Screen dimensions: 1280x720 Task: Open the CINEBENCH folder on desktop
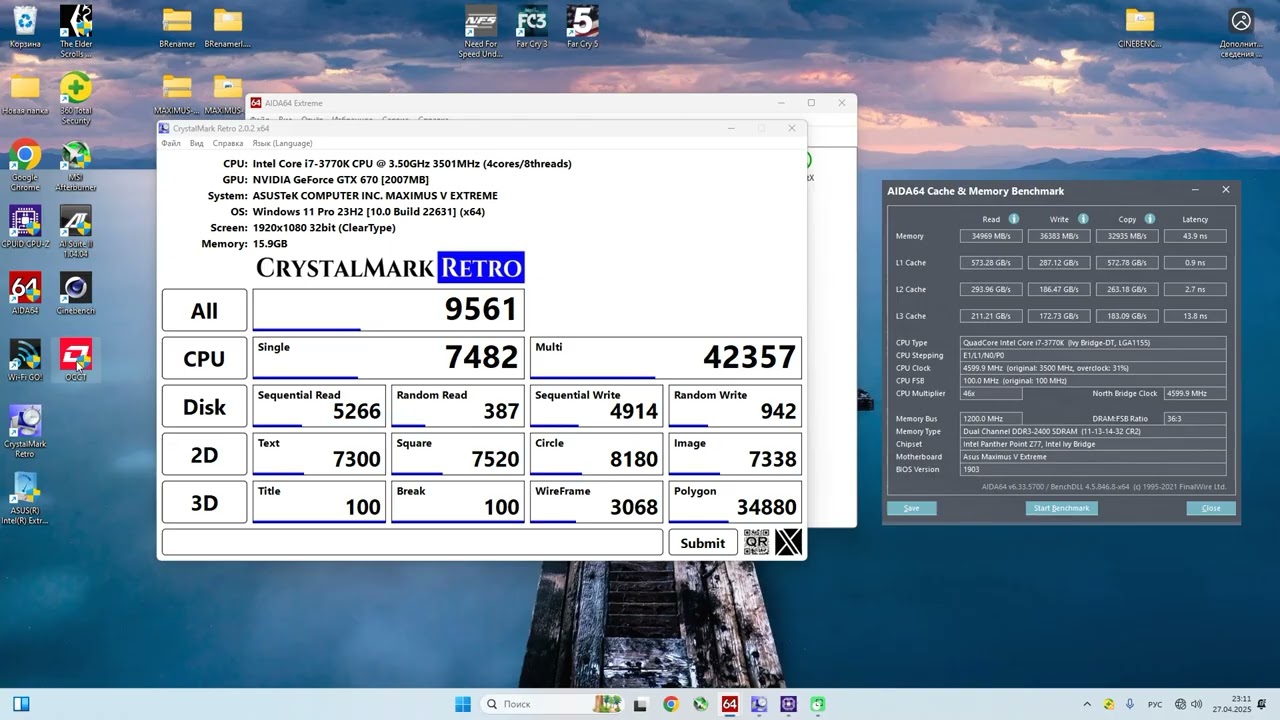1140,27
